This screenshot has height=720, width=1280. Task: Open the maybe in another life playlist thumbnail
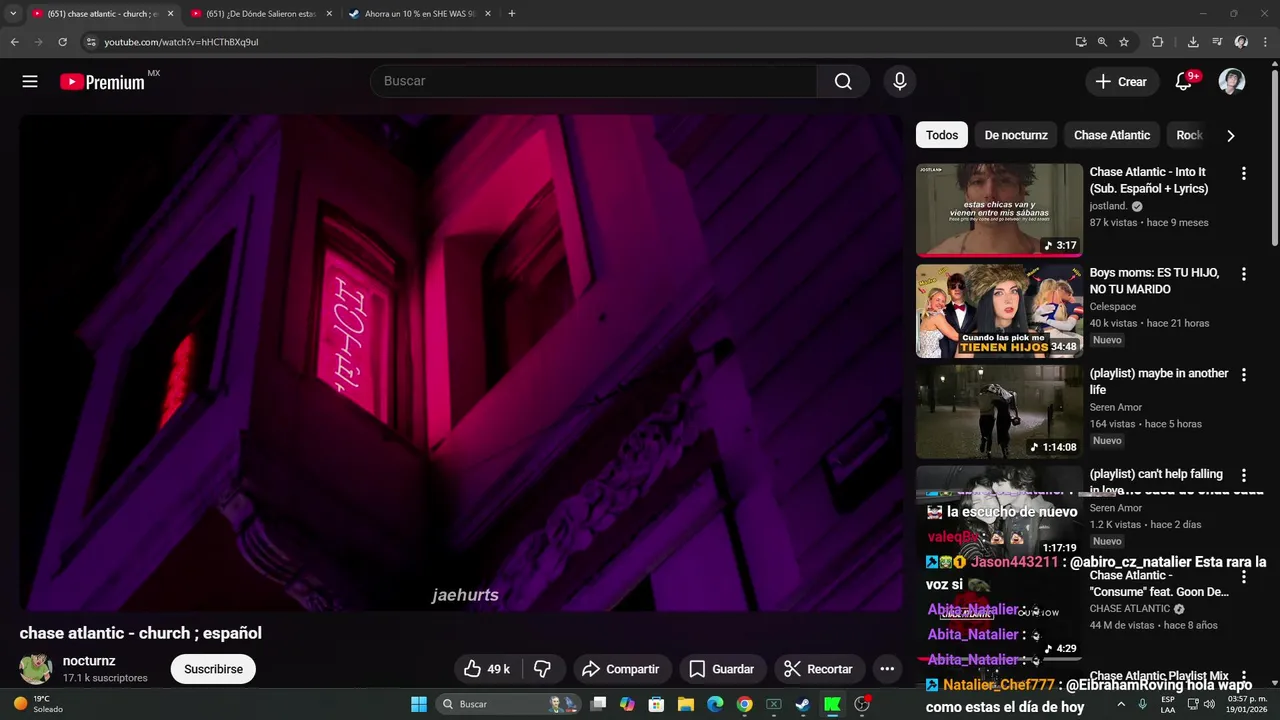(999, 412)
